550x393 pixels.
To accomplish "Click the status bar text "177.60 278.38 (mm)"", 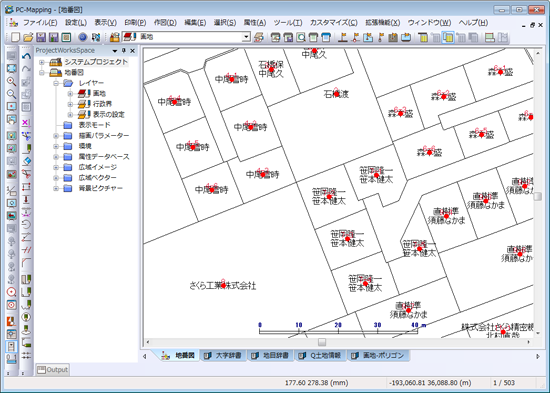I will pos(316,383).
